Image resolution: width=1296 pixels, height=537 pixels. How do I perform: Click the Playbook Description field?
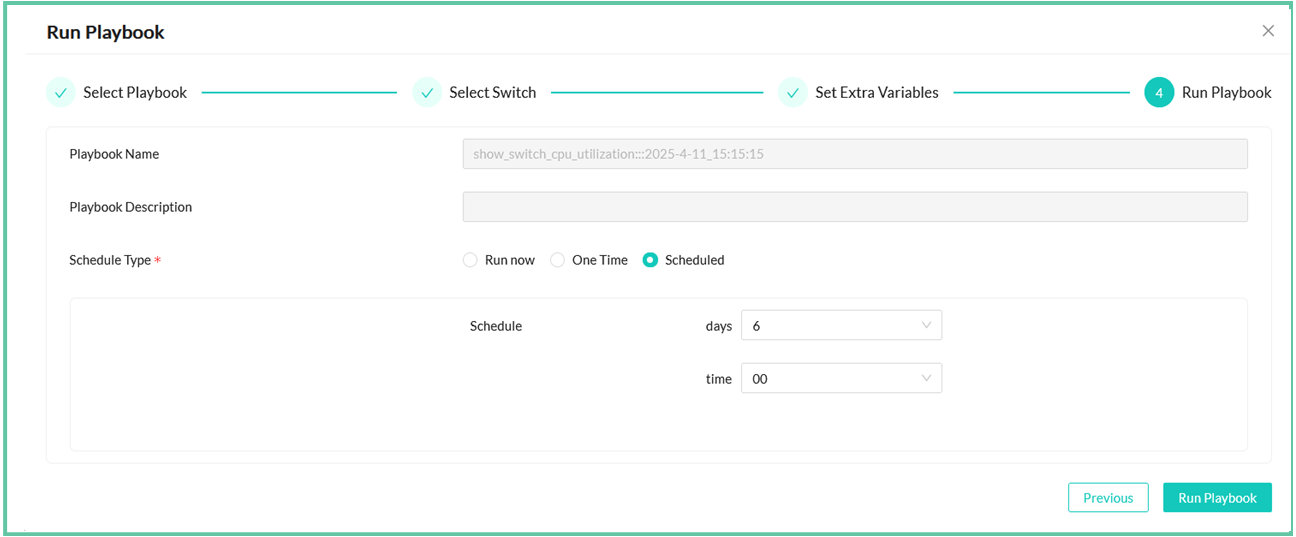point(854,207)
